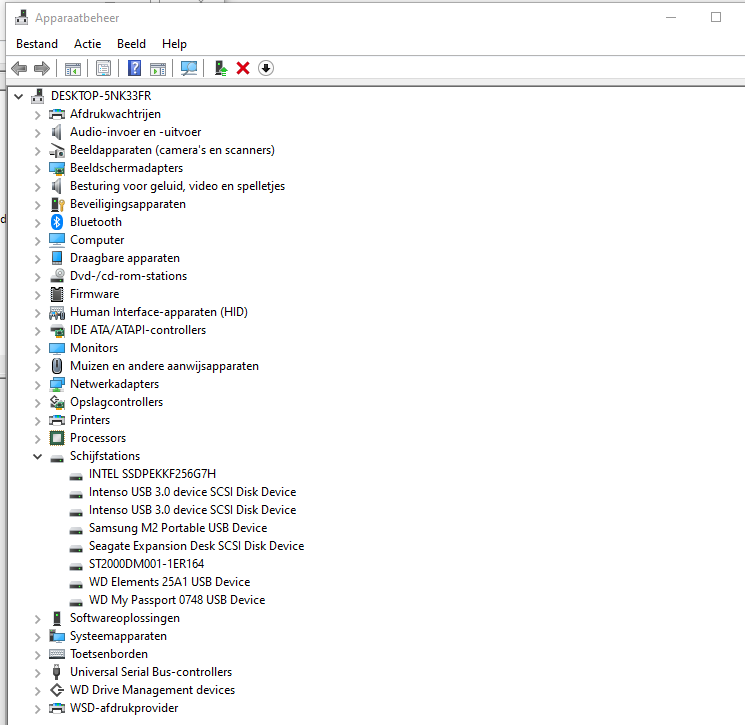Select WD My Passport 0748 USB Device
This screenshot has height=725, width=745.
point(177,600)
